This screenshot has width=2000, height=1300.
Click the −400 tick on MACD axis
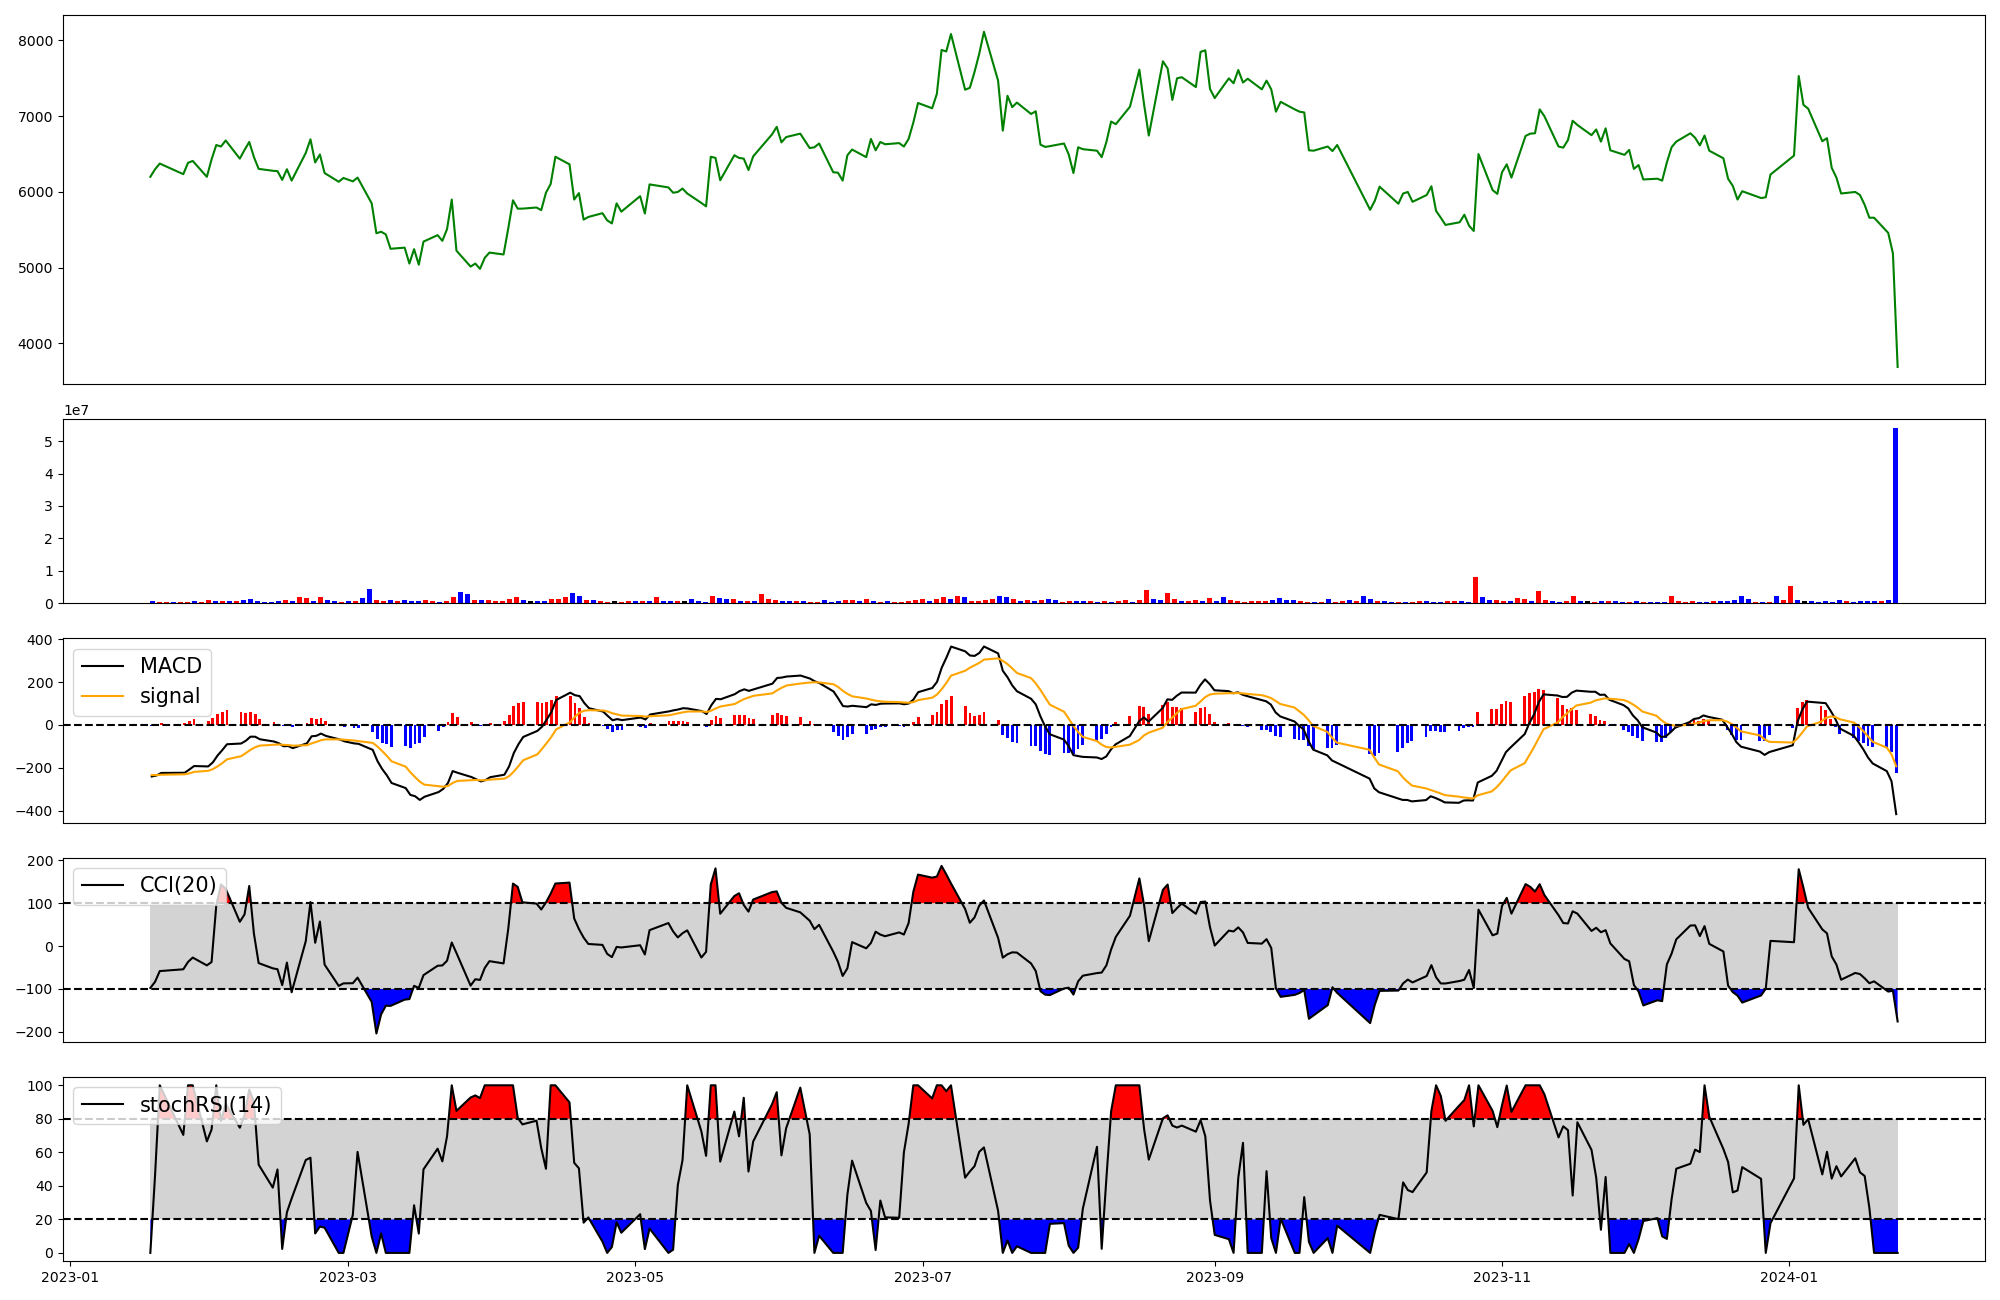[x=33, y=811]
